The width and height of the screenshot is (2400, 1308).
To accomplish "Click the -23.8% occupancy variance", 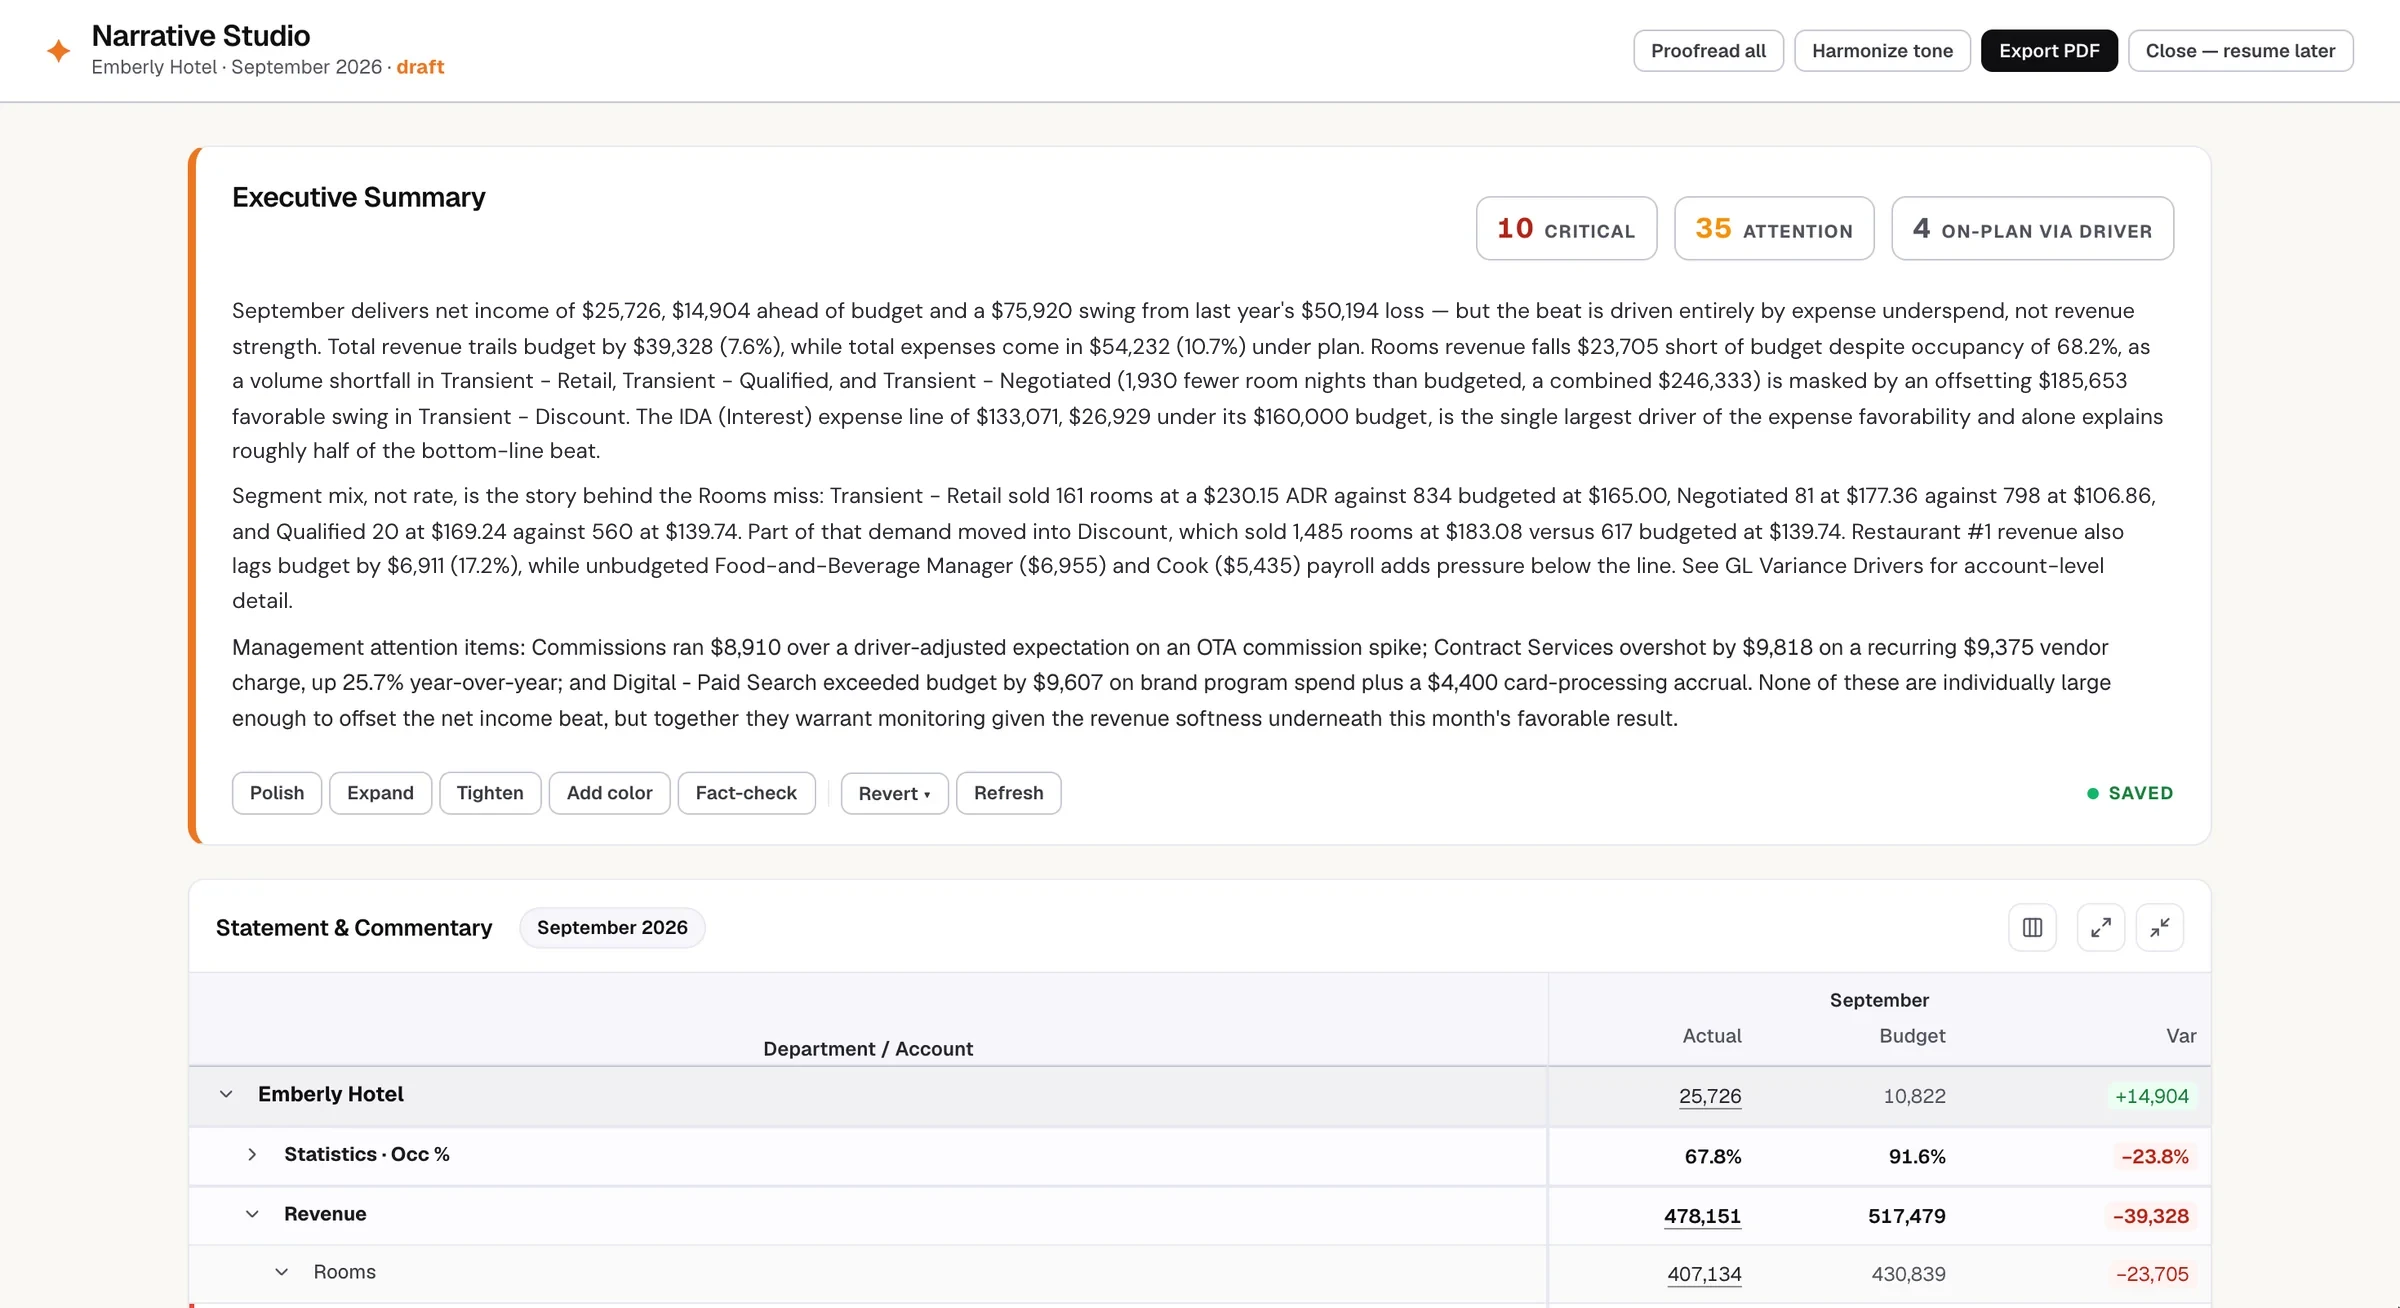I will (2154, 1156).
